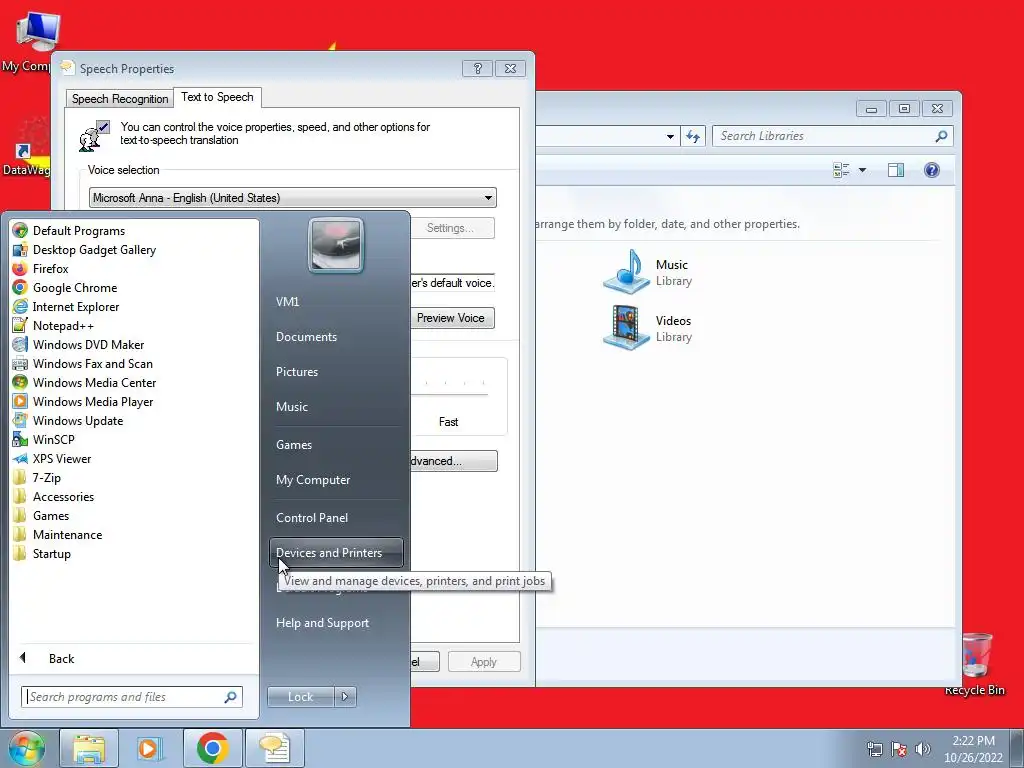
Task: Click the voice speed slider track
Action: pyautogui.click(x=449, y=394)
